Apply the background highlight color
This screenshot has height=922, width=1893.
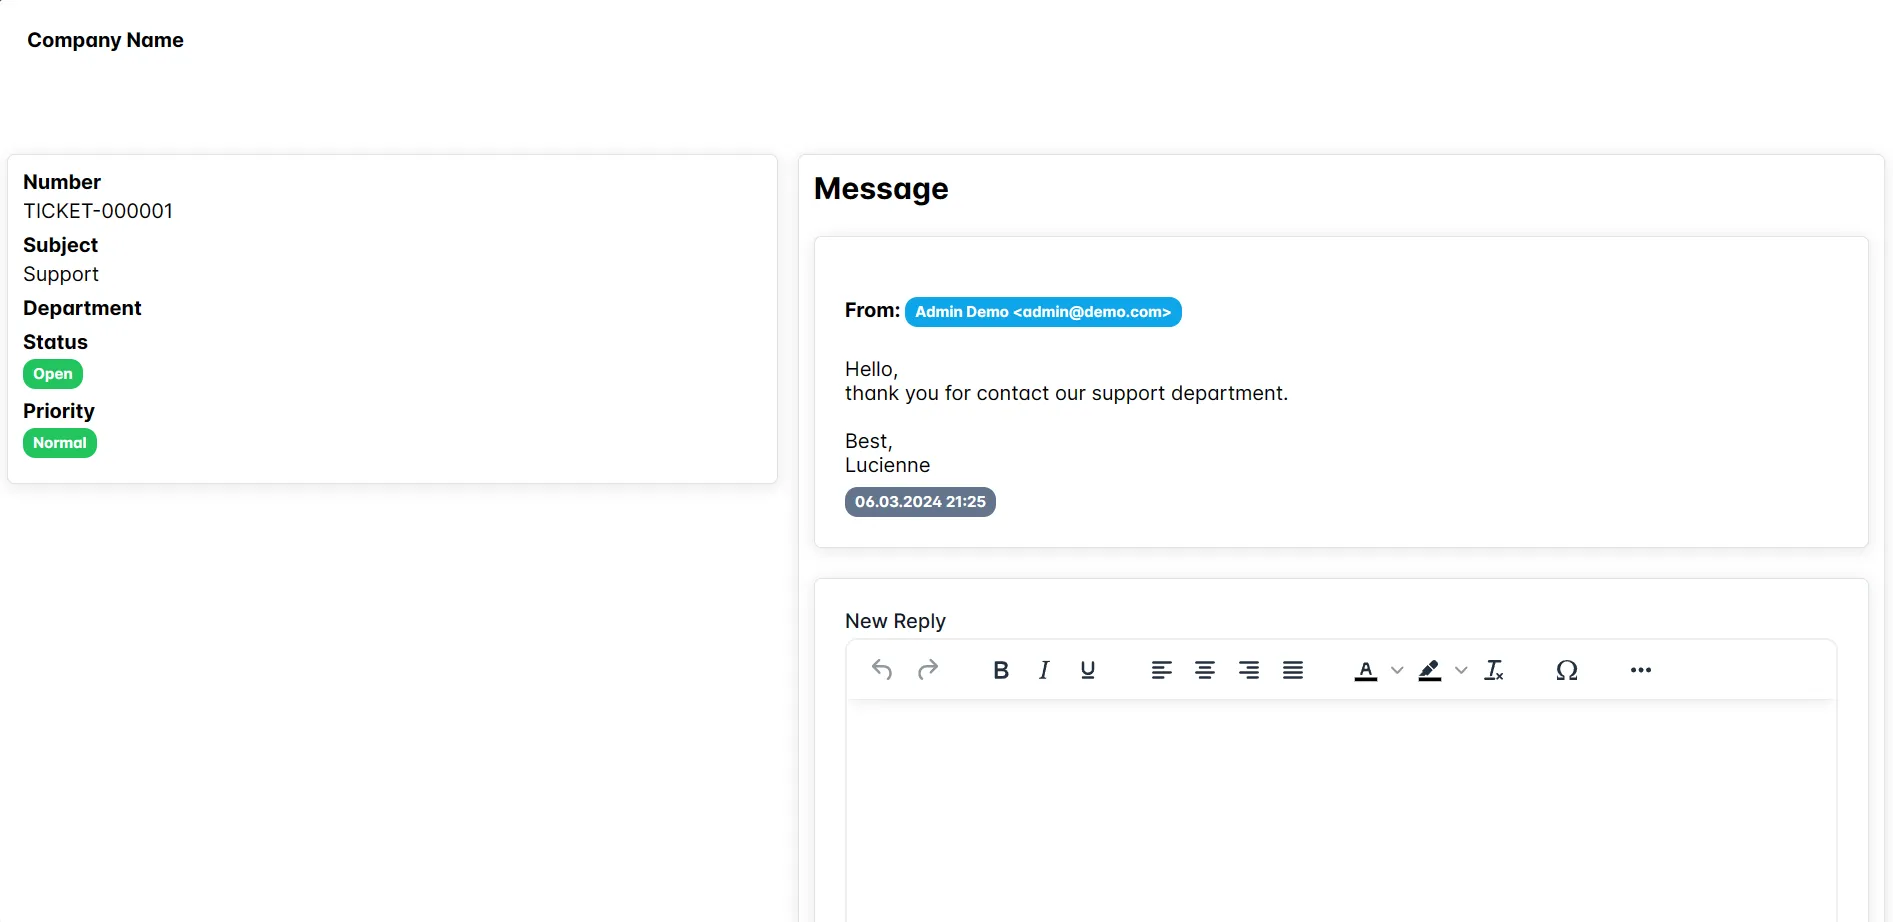[x=1430, y=670]
